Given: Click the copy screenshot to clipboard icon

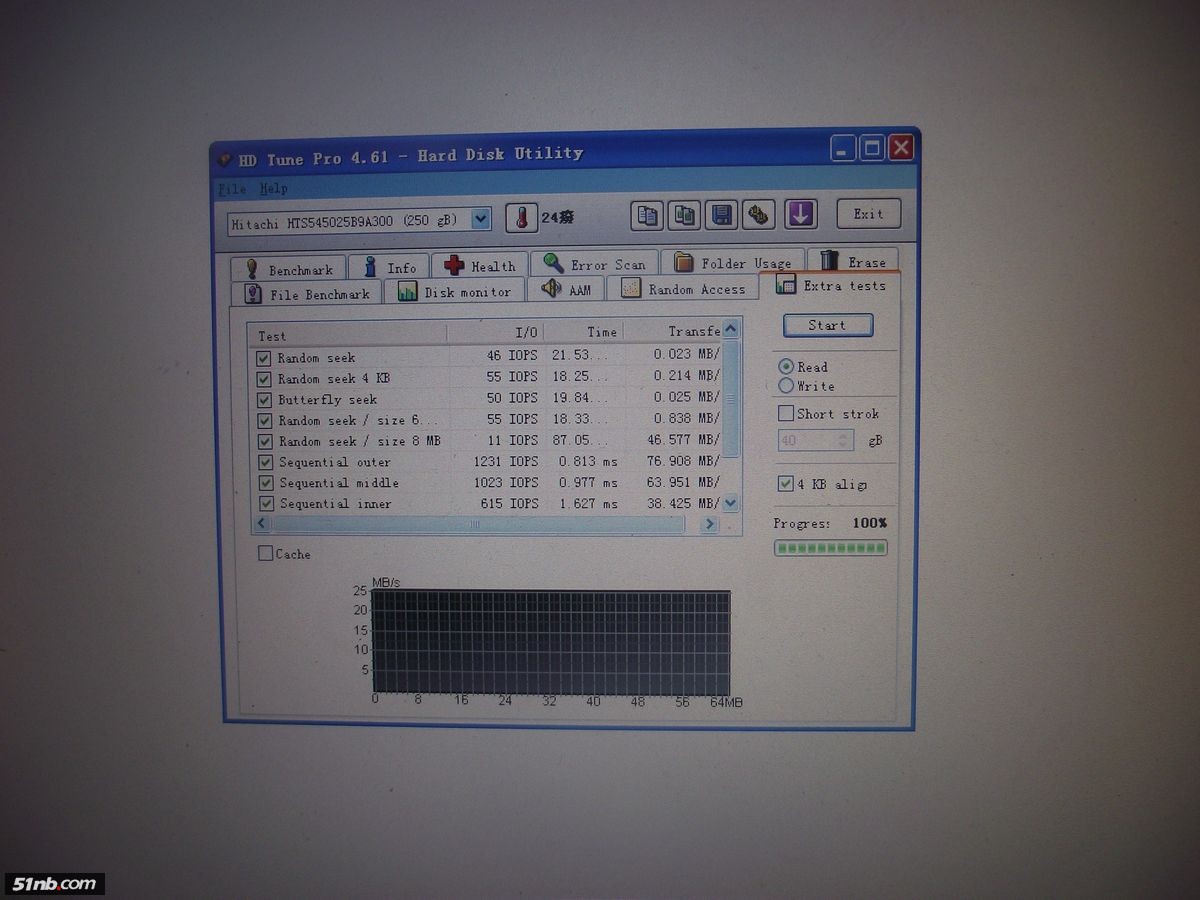Looking at the screenshot, I should point(684,215).
